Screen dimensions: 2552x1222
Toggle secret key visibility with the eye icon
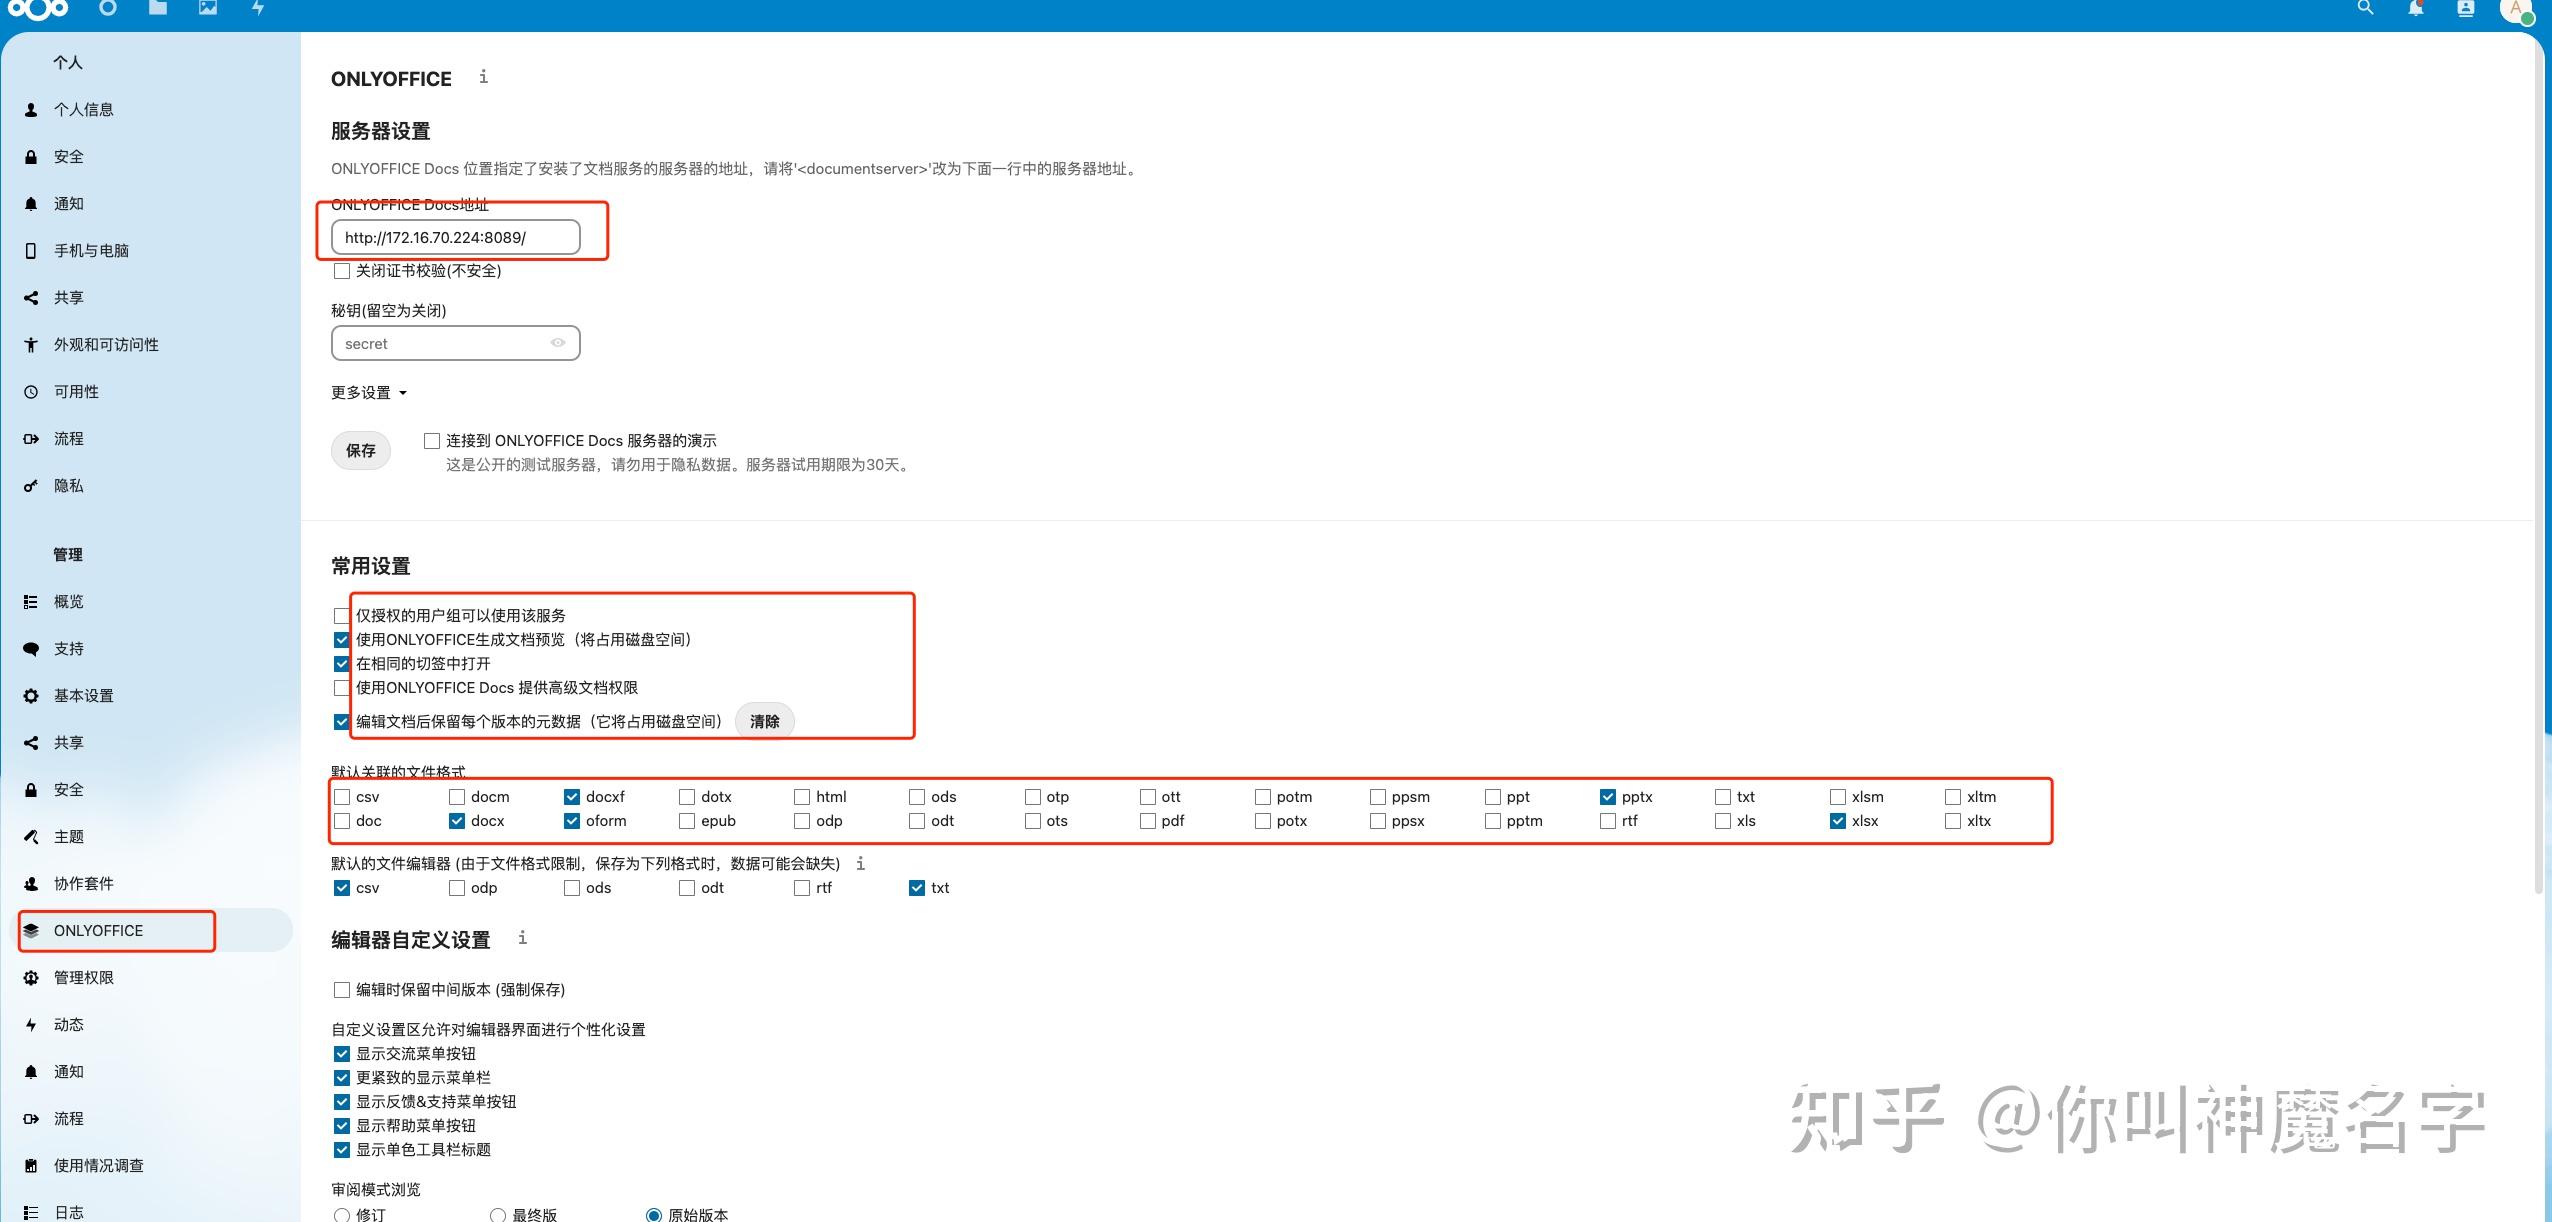[557, 343]
